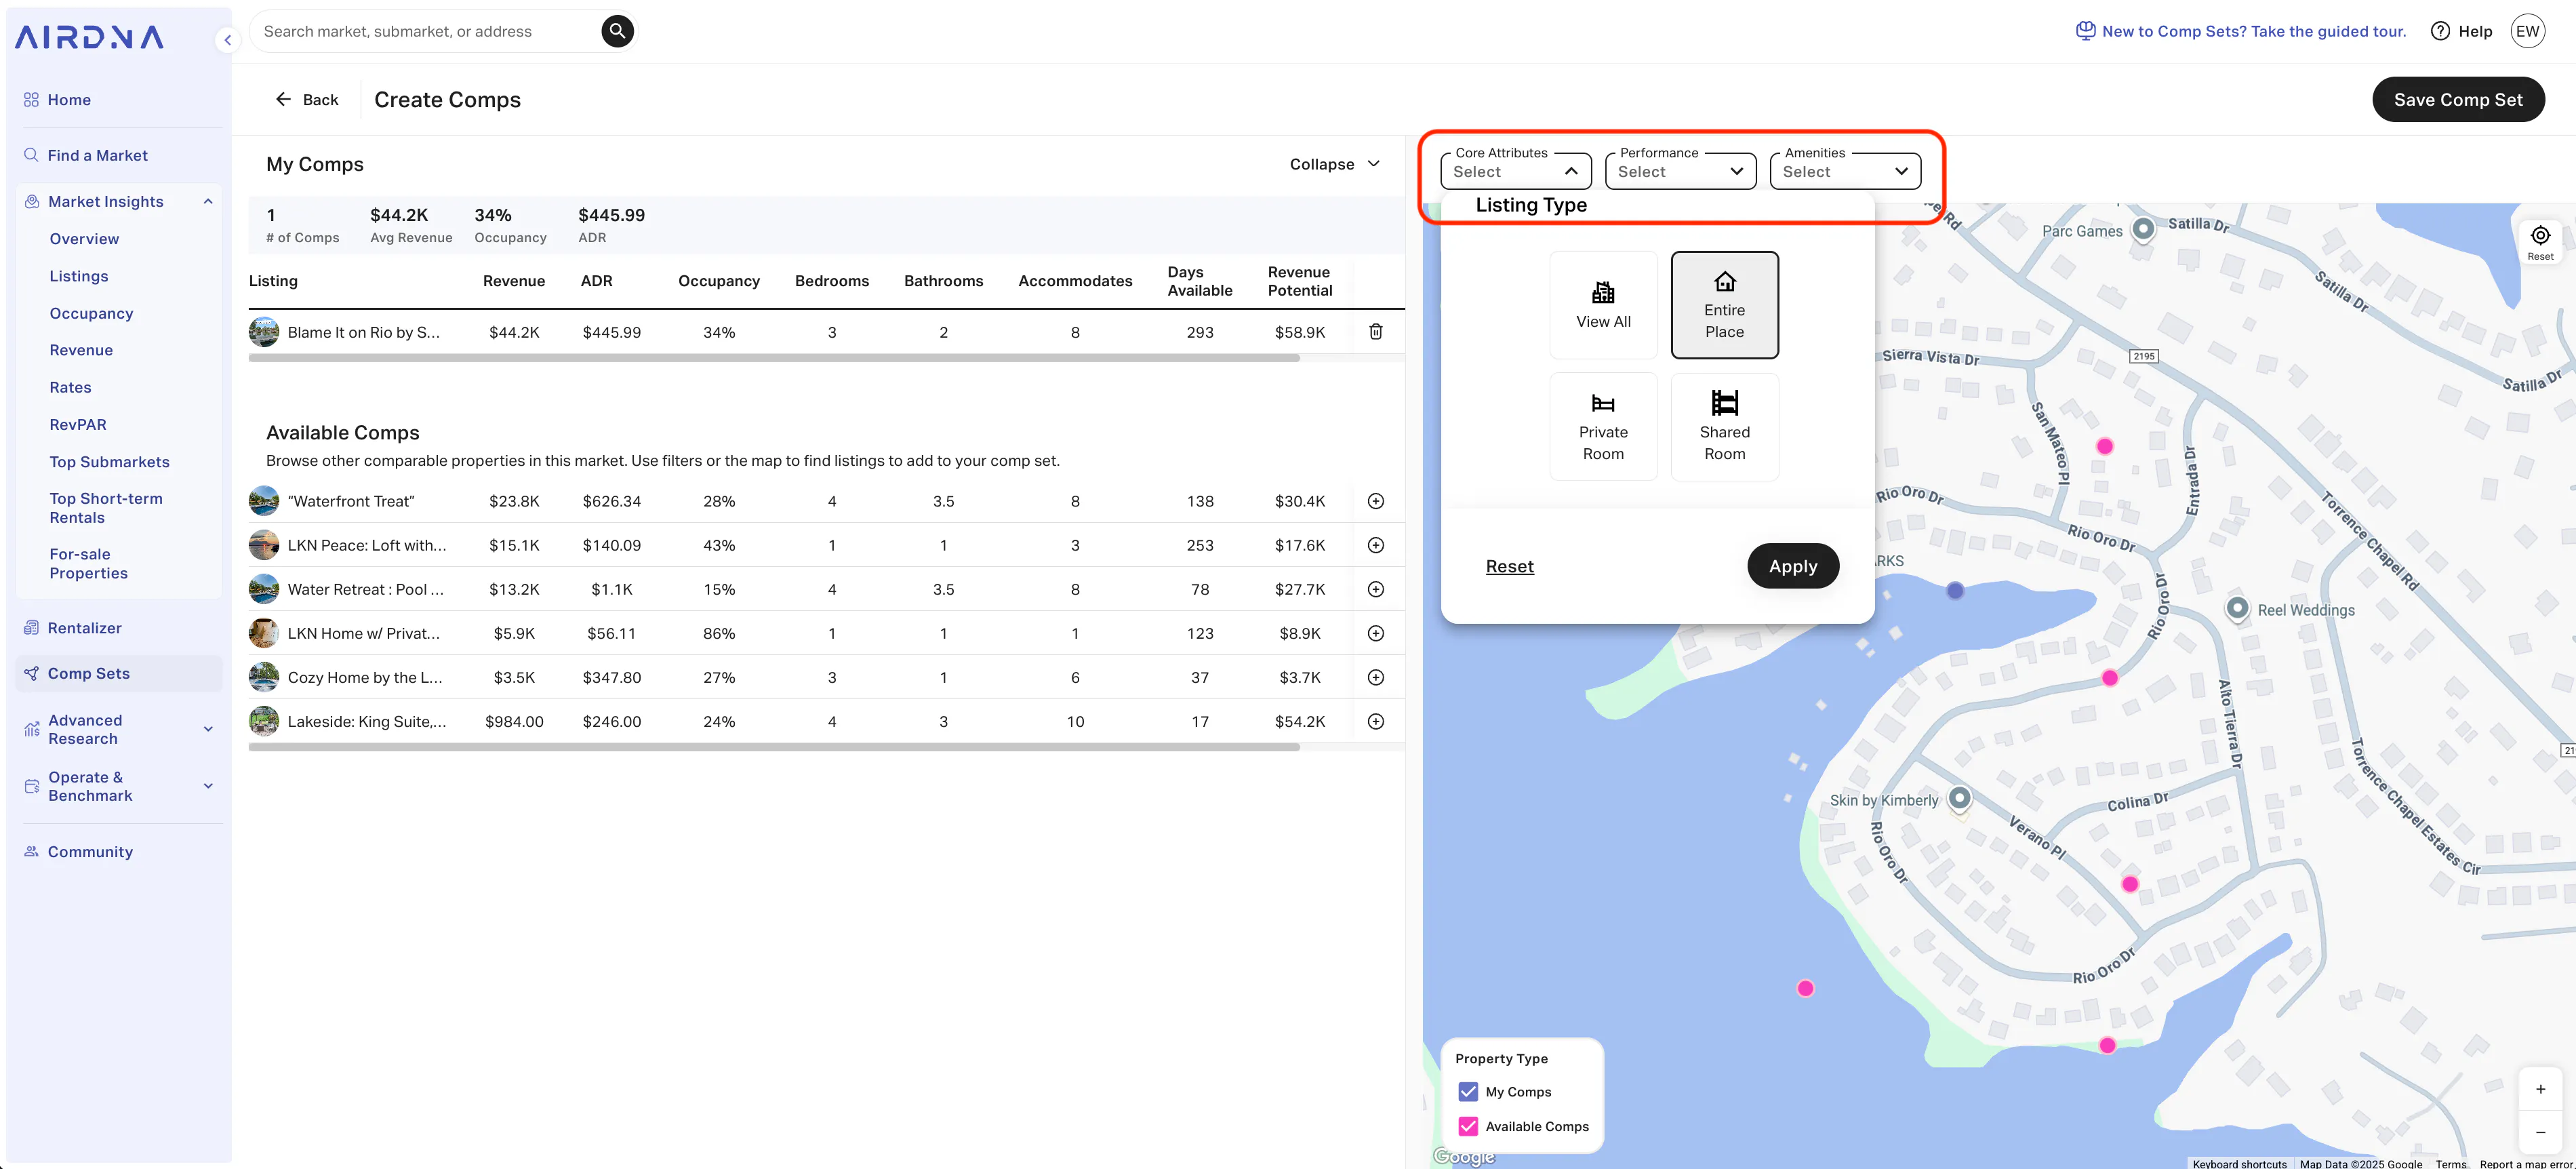Open Revenue in the sidebar
2576x1169 pixels.
(x=81, y=350)
